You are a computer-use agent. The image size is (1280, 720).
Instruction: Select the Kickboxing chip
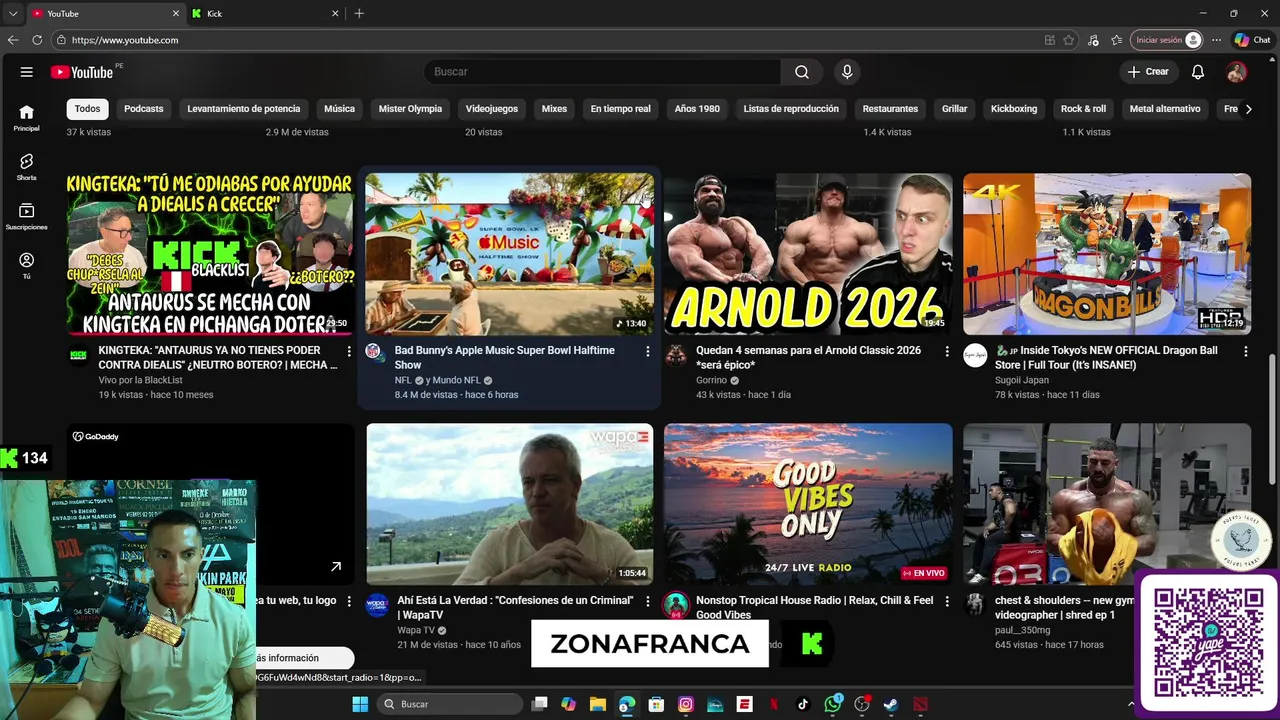(x=1014, y=109)
